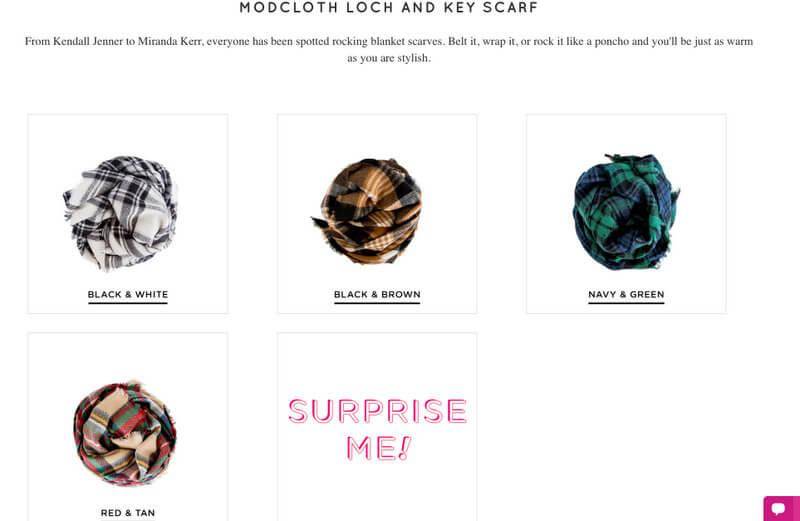Select the black and white plaid scarf image
800x521 pixels.
tap(120, 213)
